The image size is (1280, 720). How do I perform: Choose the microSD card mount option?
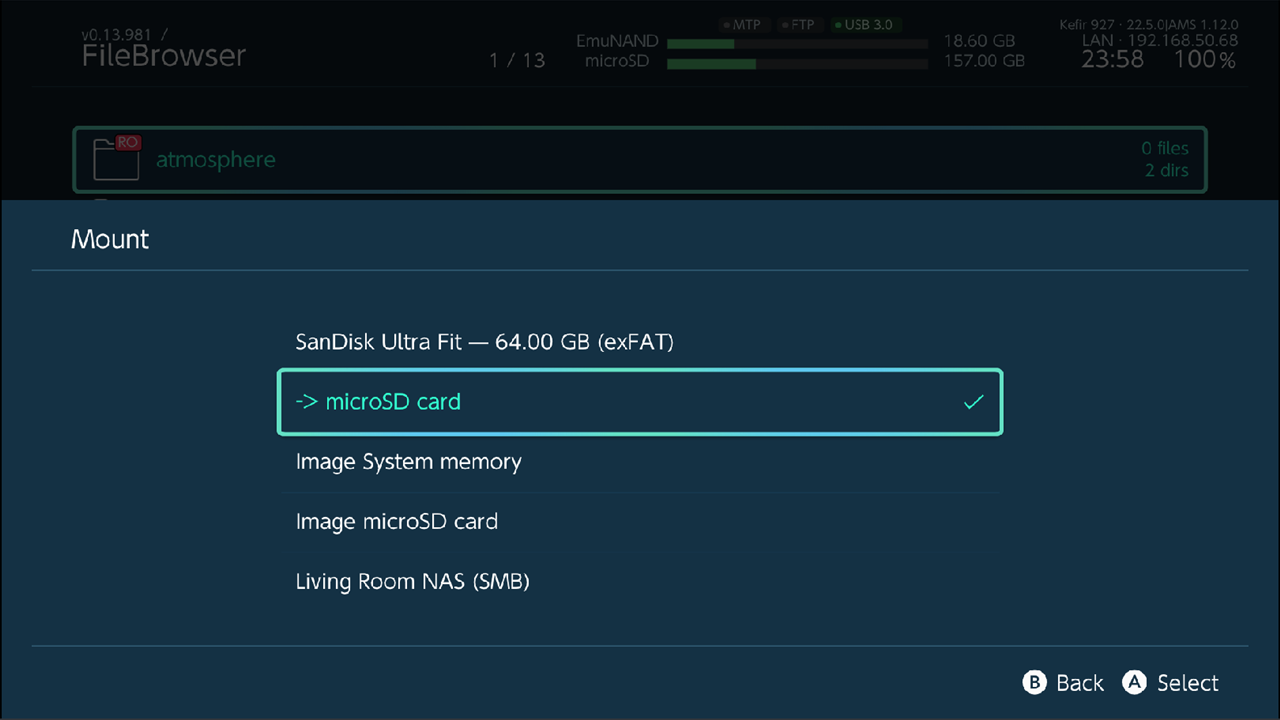point(640,402)
